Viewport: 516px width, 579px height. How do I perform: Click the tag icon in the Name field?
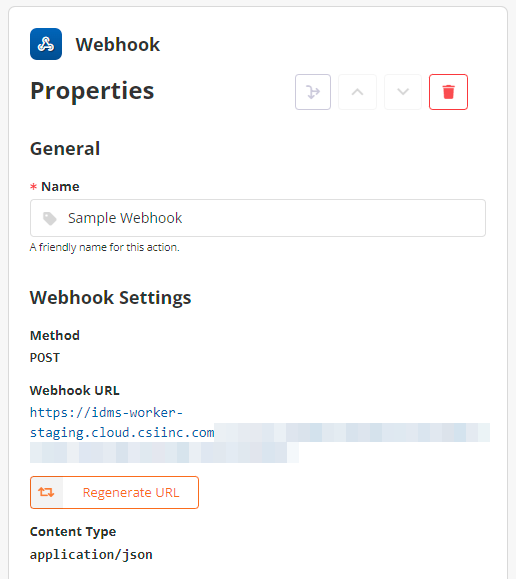point(49,218)
